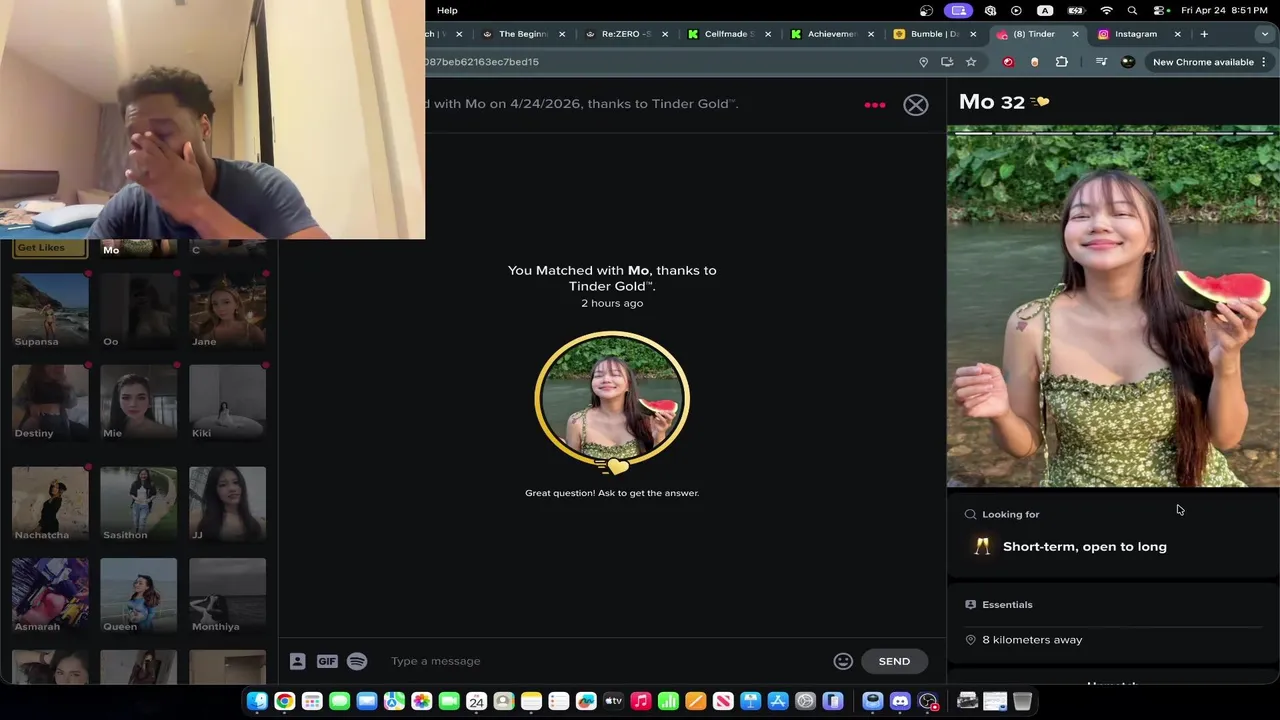Viewport: 1280px width, 720px height.
Task: Open Finder from the Dock
Action: tap(257, 702)
